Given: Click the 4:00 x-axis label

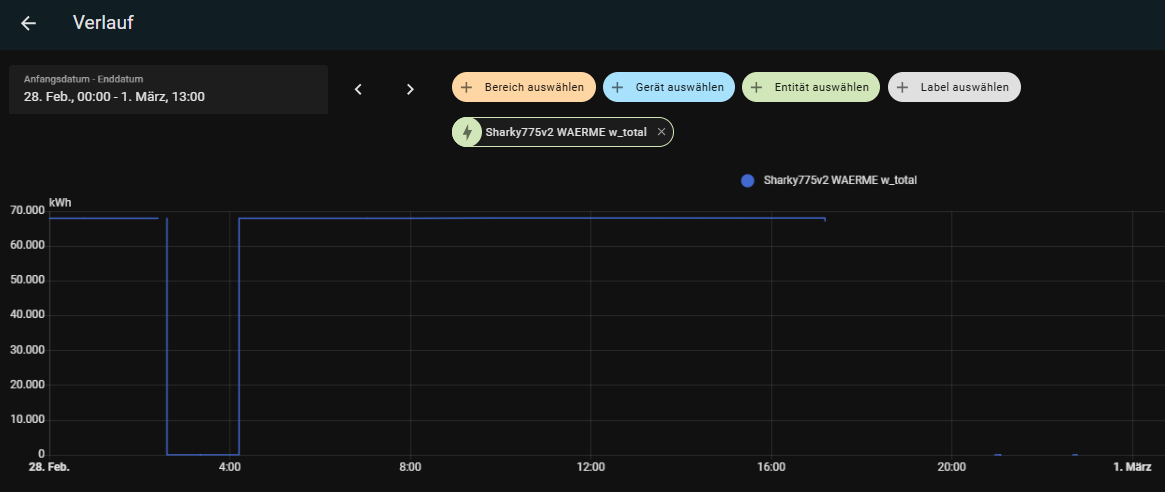Looking at the screenshot, I should [x=229, y=467].
